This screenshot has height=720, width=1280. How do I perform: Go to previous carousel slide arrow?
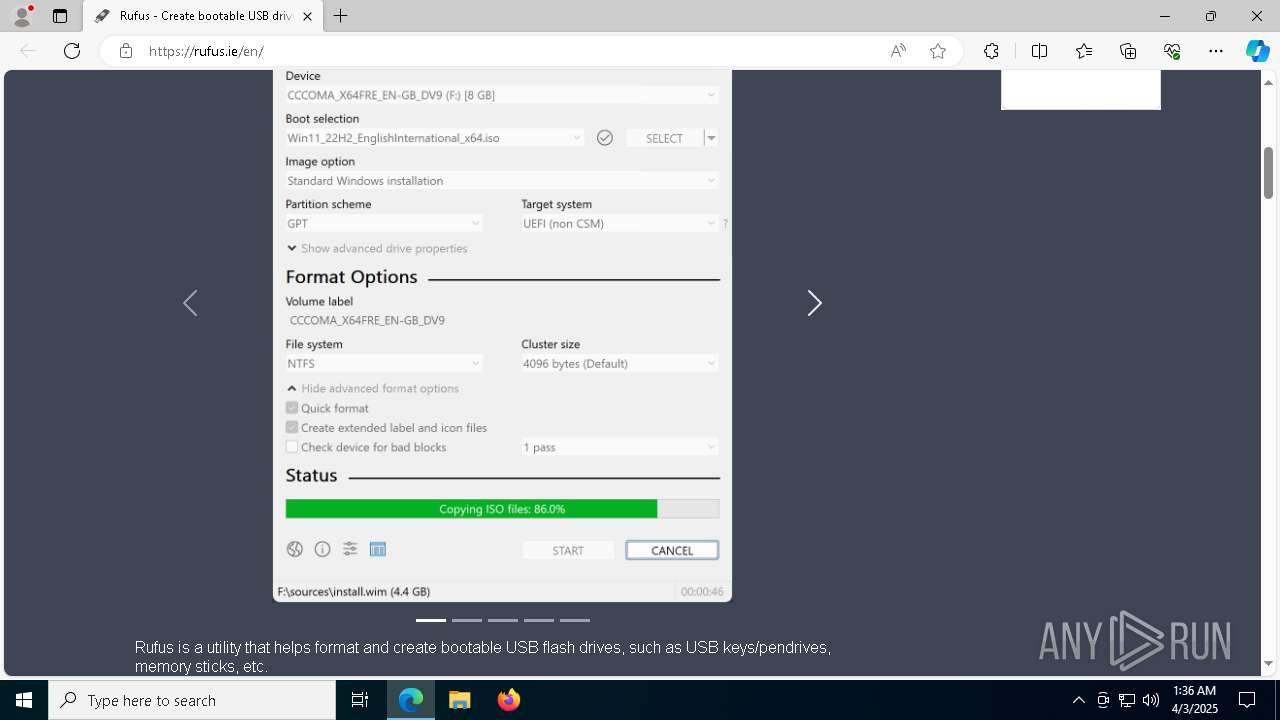pyautogui.click(x=190, y=303)
